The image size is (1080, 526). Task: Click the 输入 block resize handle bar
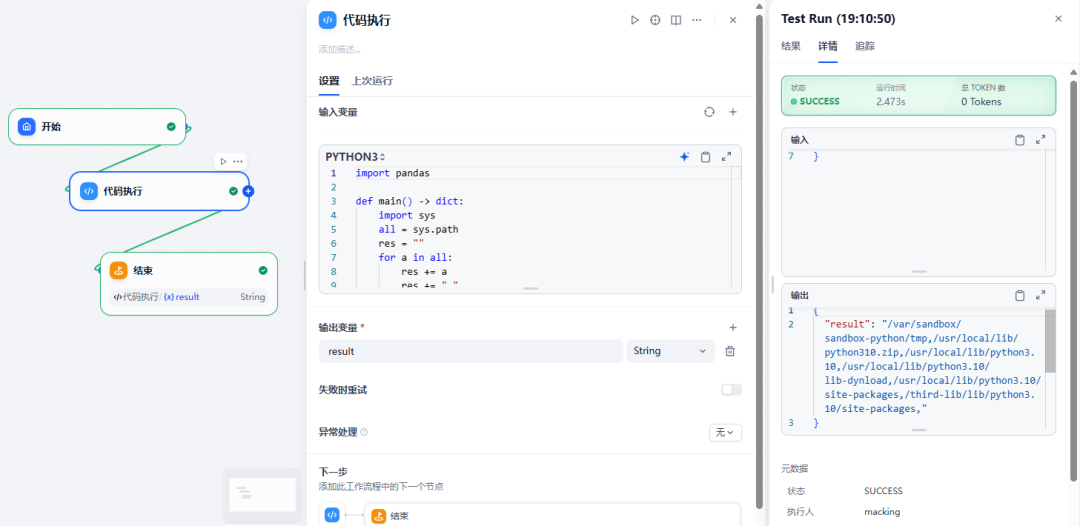coord(919,271)
